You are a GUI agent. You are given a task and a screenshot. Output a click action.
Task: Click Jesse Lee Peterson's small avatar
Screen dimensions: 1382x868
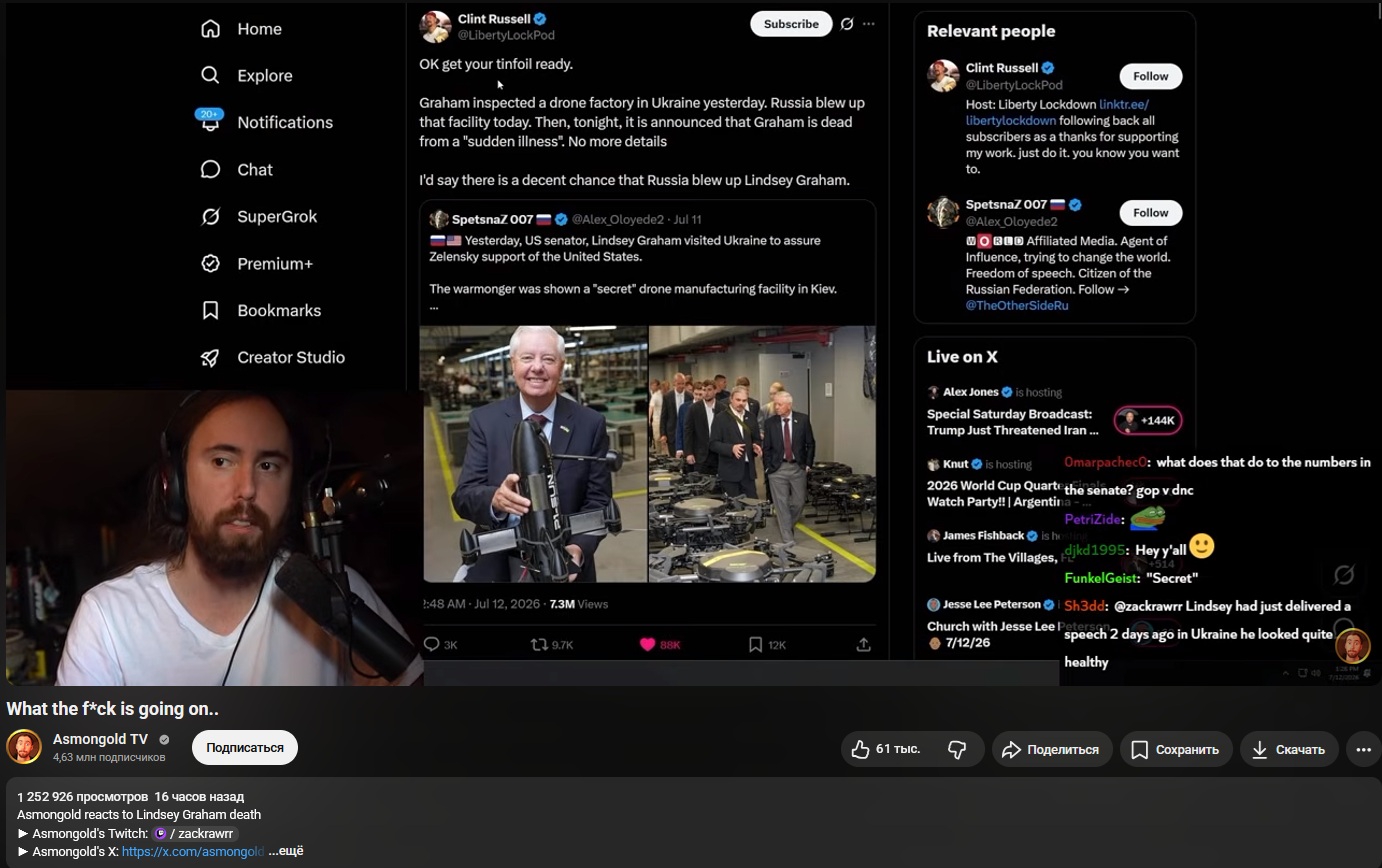933,604
